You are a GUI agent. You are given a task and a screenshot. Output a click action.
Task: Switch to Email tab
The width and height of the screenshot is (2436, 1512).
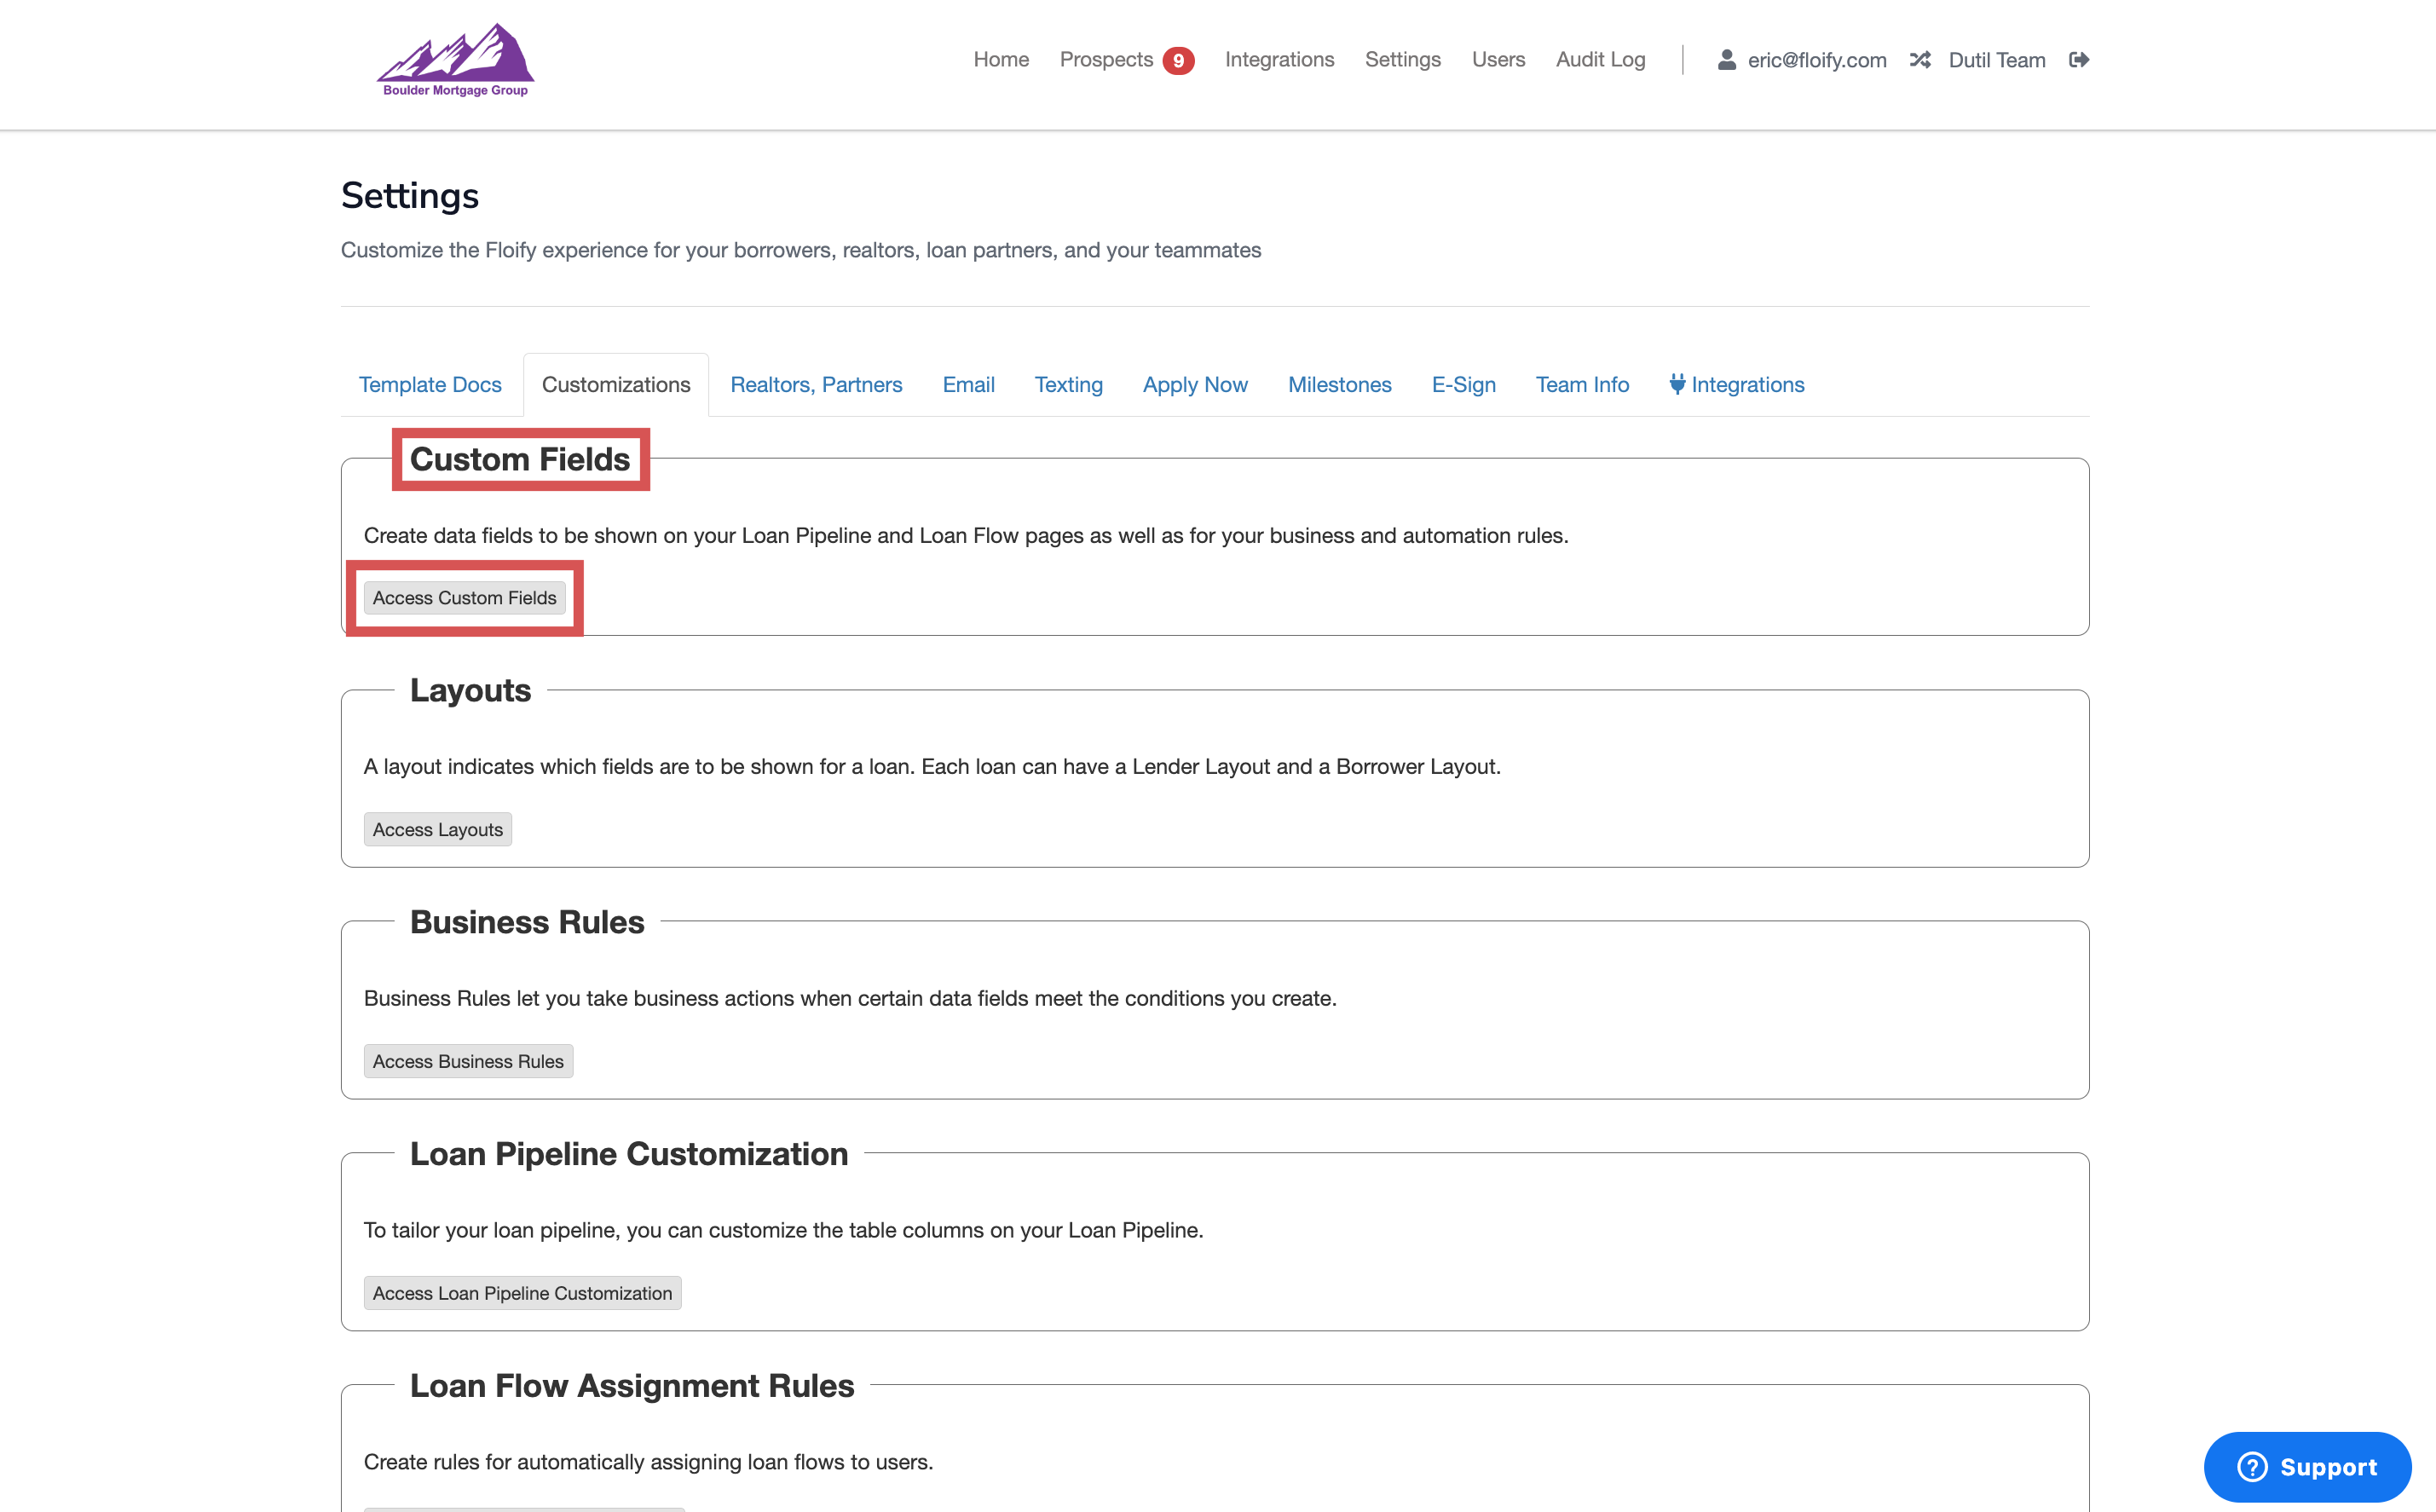968,384
